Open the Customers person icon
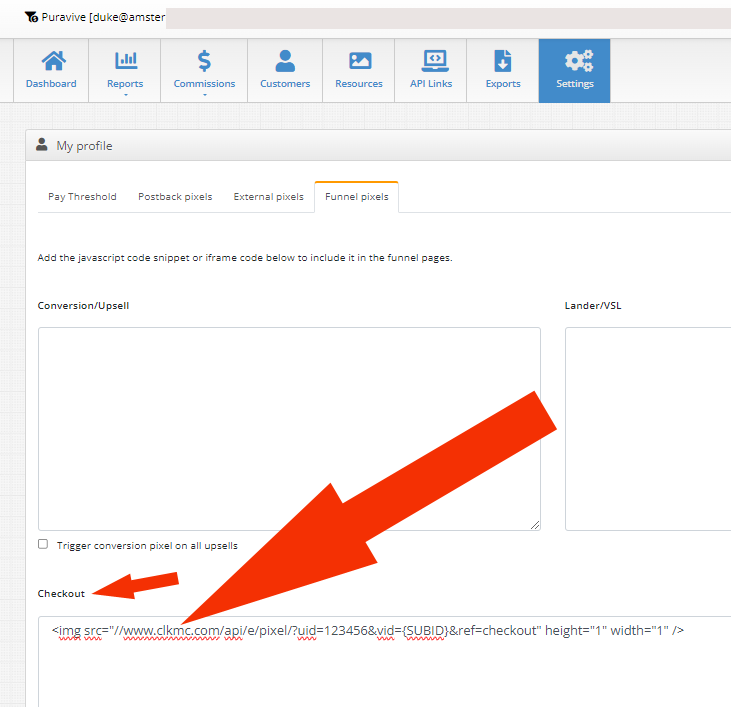This screenshot has width=731, height=707. (285, 61)
